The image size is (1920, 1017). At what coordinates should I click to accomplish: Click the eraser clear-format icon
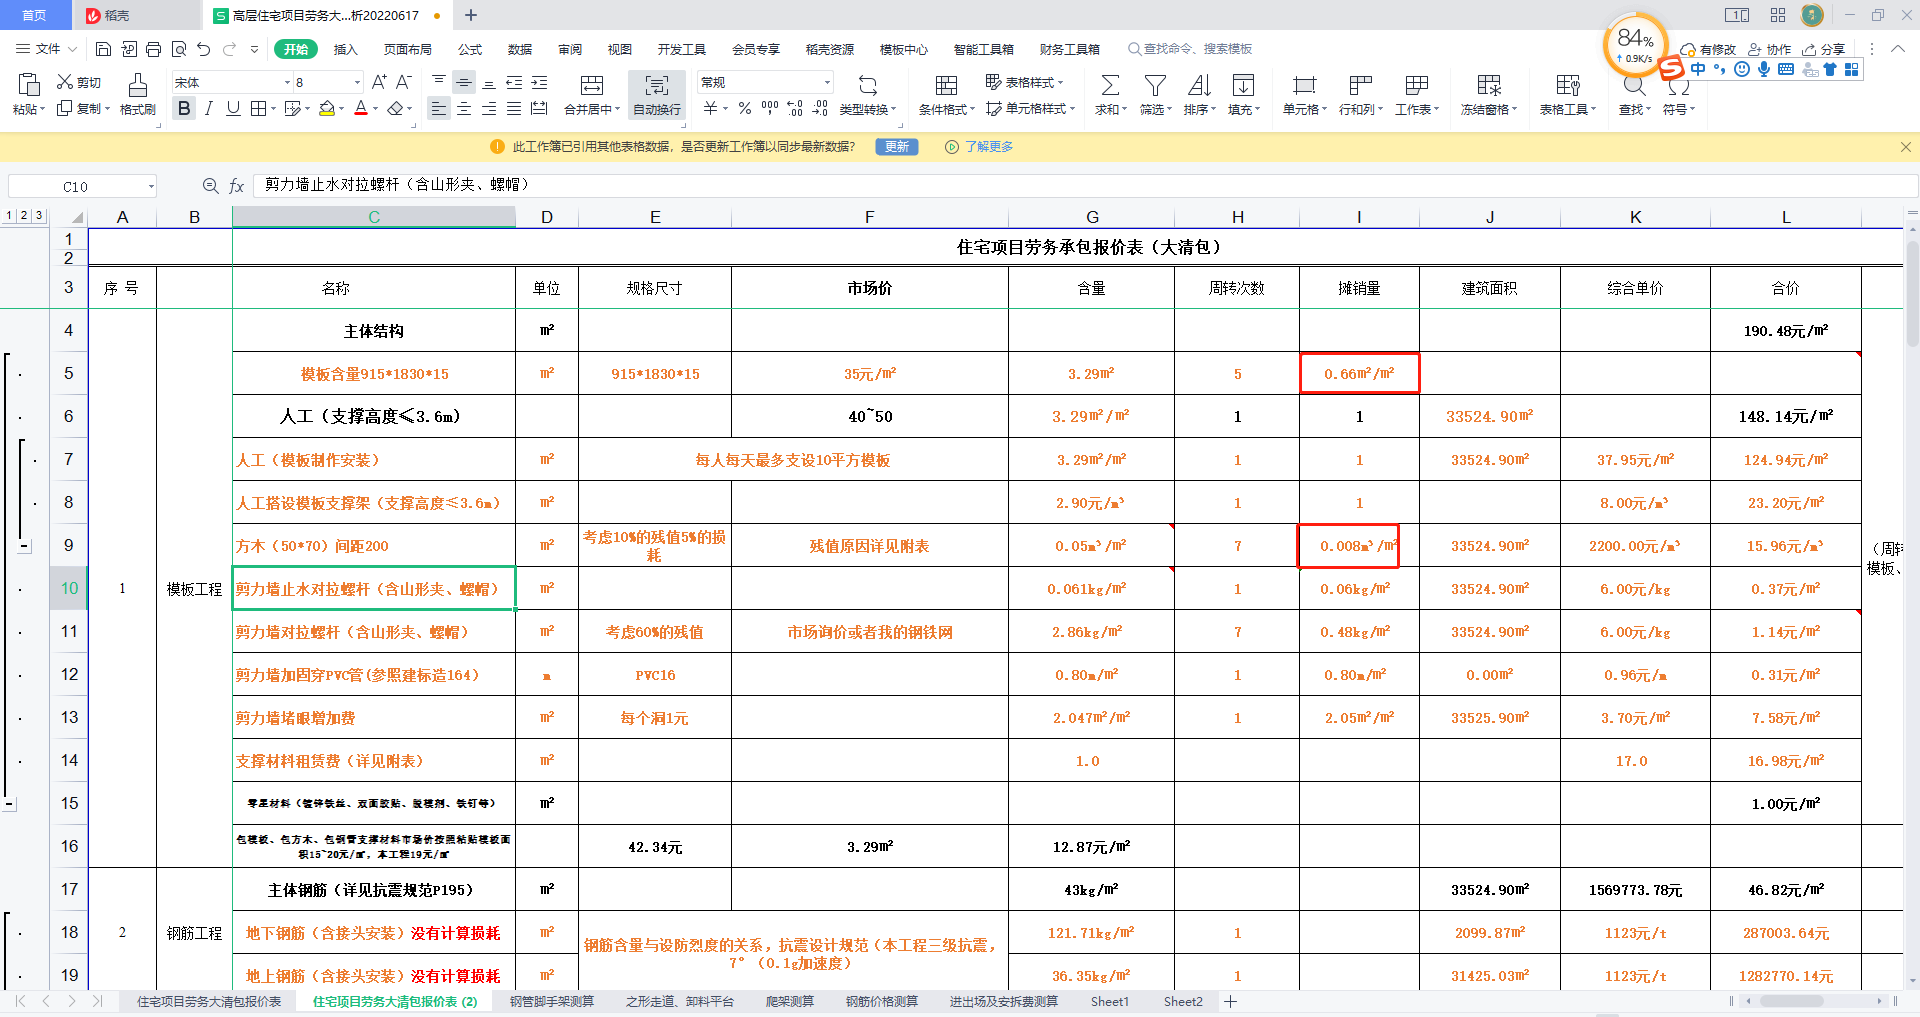(x=396, y=108)
